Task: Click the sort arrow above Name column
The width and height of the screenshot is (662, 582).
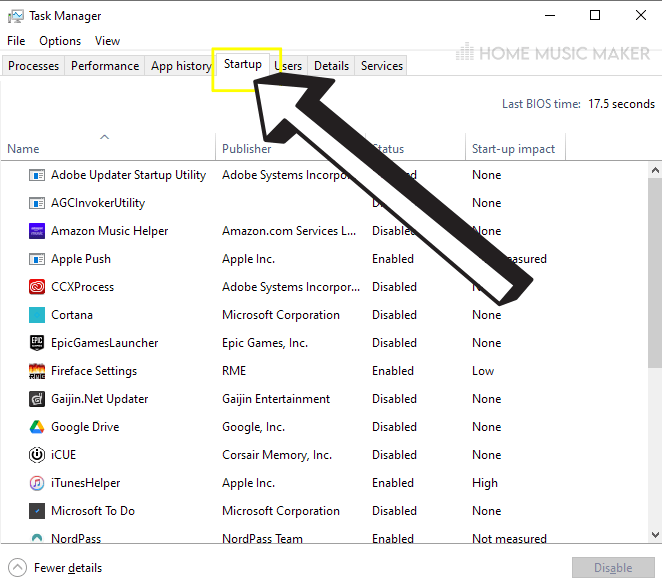Action: 104,137
